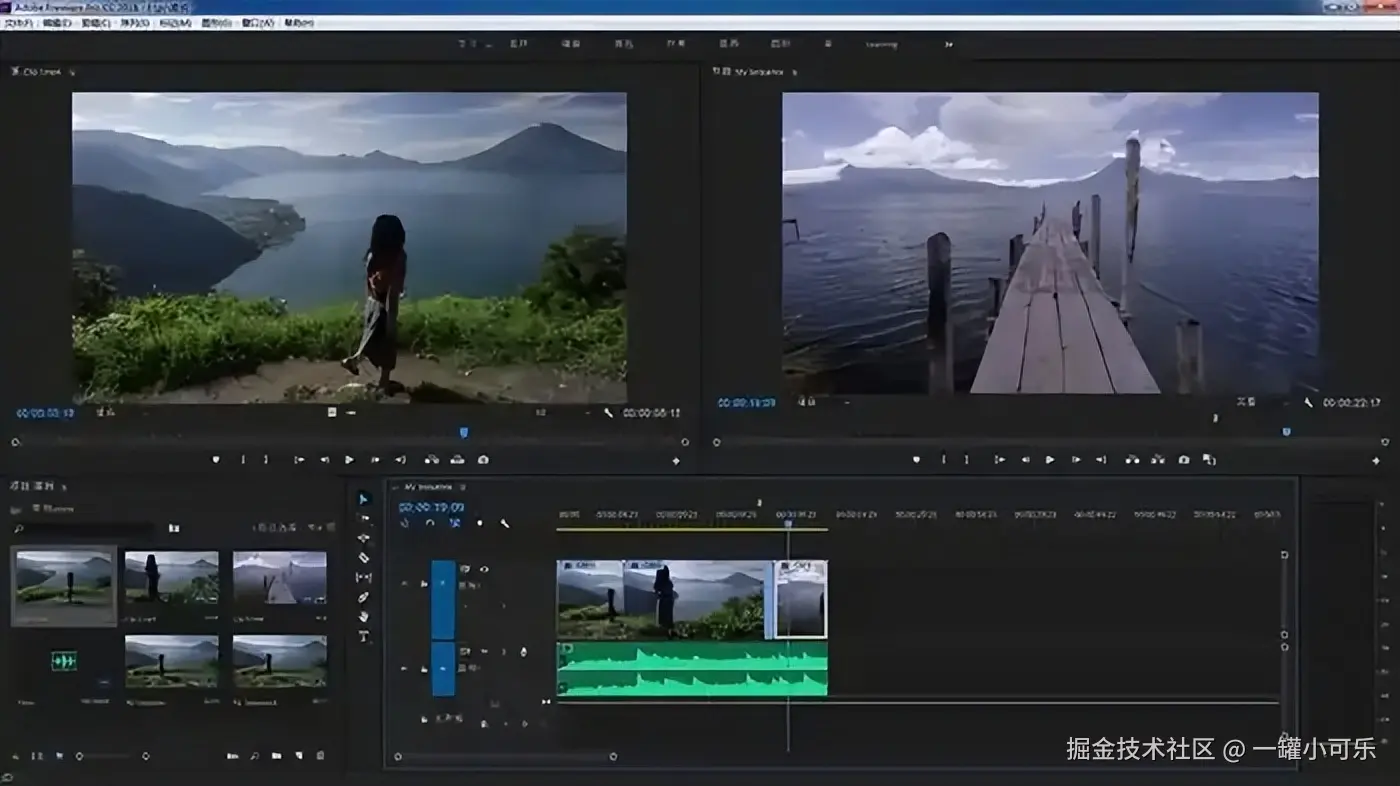Viewport: 1400px width, 786px height.
Task: Select the Slip tool in the tools panel
Action: coord(364,577)
